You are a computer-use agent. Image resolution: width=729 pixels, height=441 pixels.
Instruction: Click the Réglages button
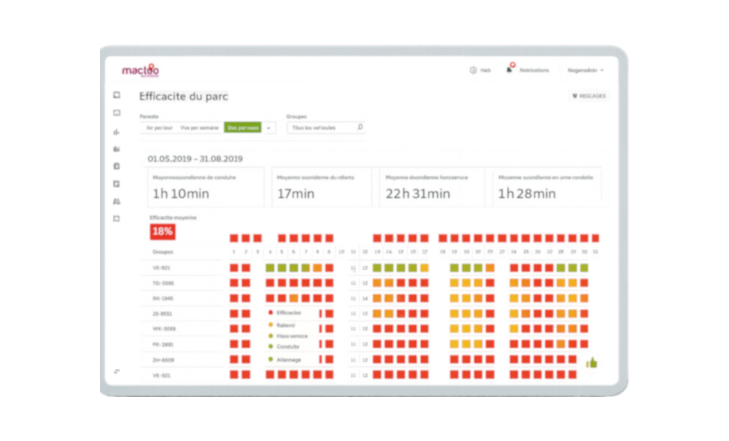pyautogui.click(x=588, y=96)
